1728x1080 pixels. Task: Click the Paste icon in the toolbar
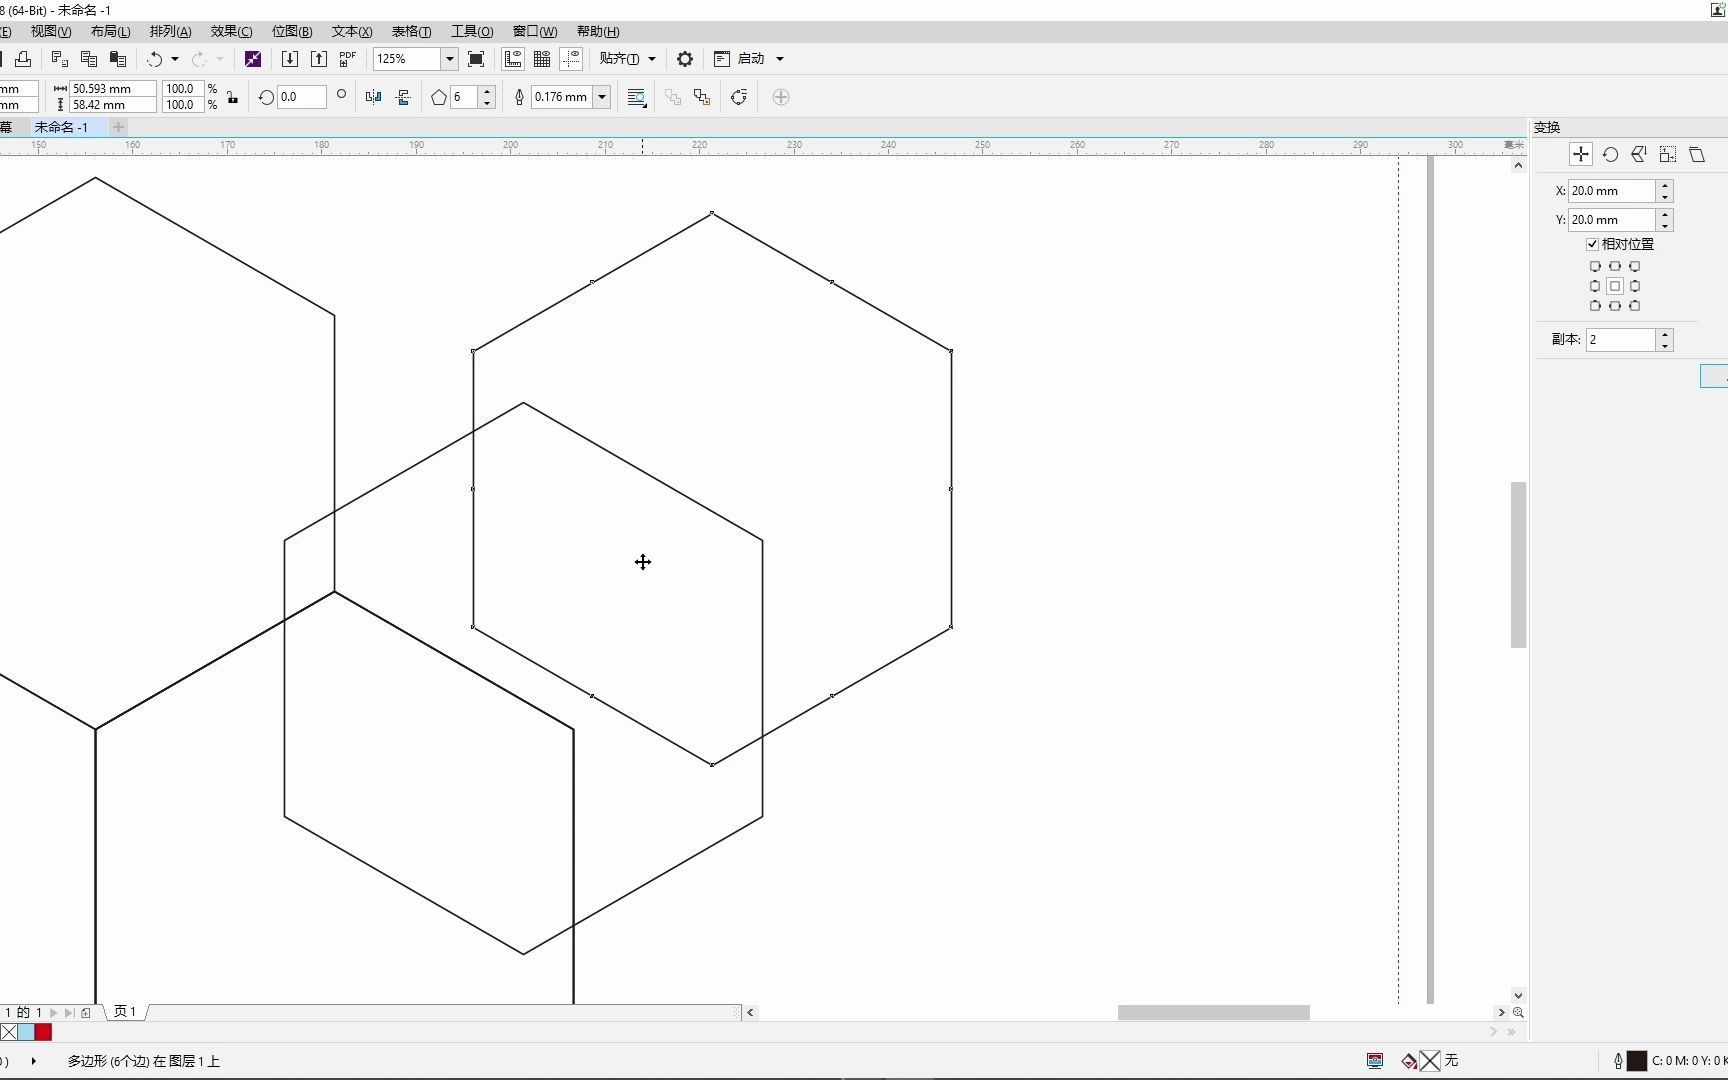coord(118,59)
